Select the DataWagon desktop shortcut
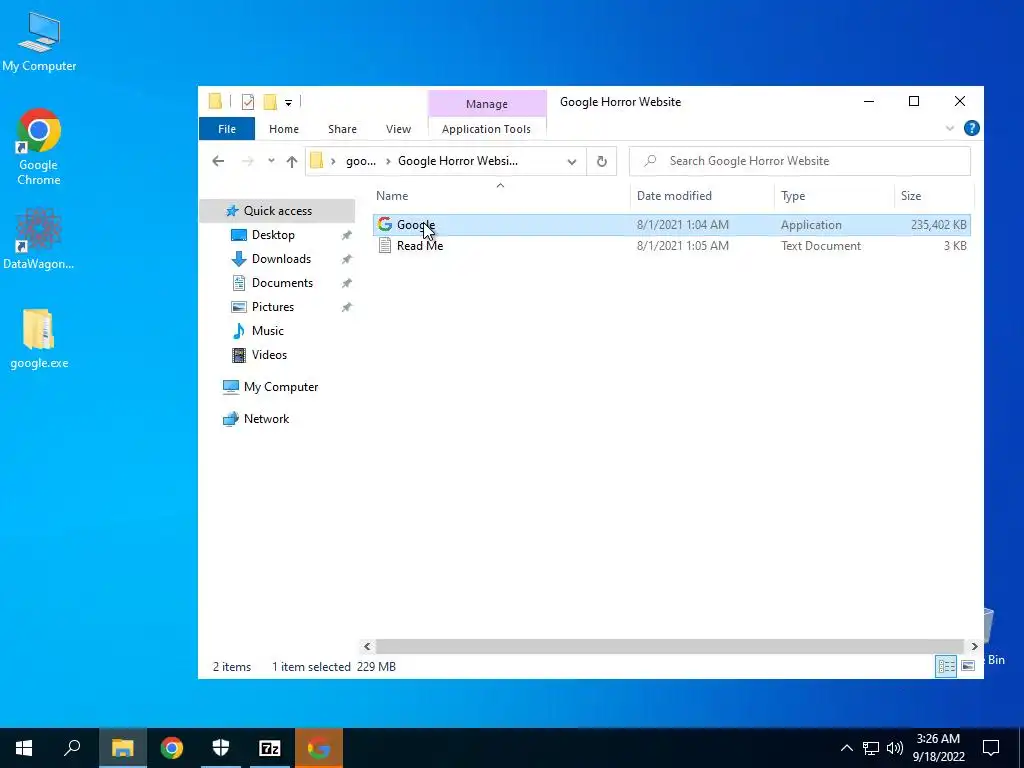1024x768 pixels. pos(39,239)
